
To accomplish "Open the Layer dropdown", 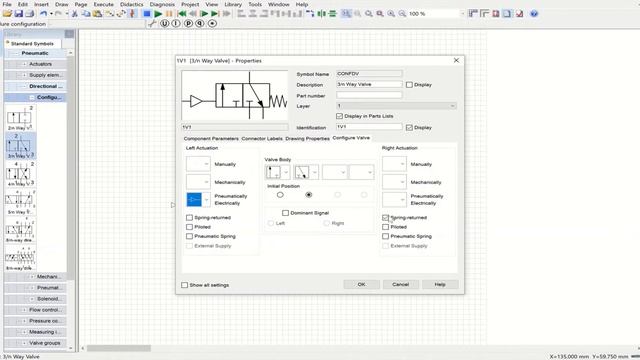I will pos(396,106).
